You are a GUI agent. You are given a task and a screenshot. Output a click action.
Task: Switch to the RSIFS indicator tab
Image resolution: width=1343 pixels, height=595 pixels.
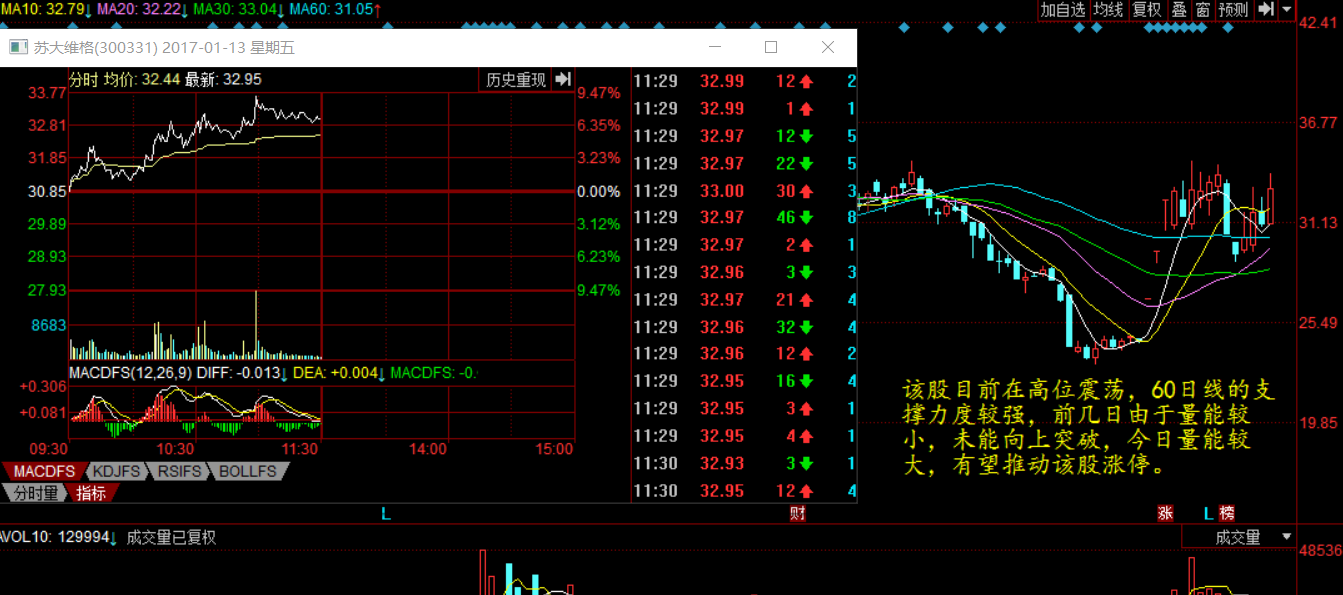(x=178, y=471)
